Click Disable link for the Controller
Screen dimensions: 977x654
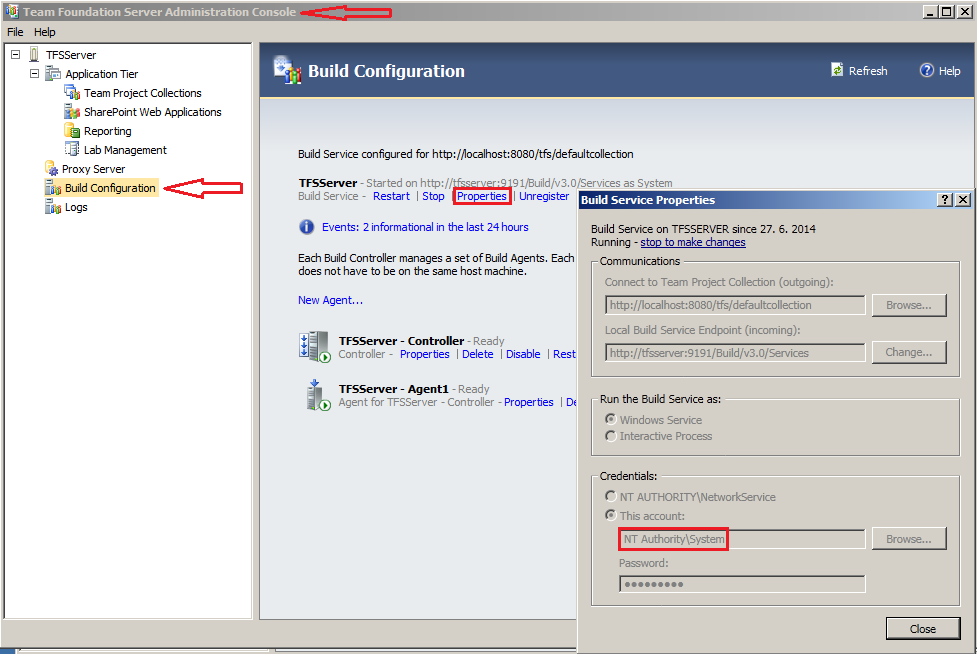pos(523,354)
